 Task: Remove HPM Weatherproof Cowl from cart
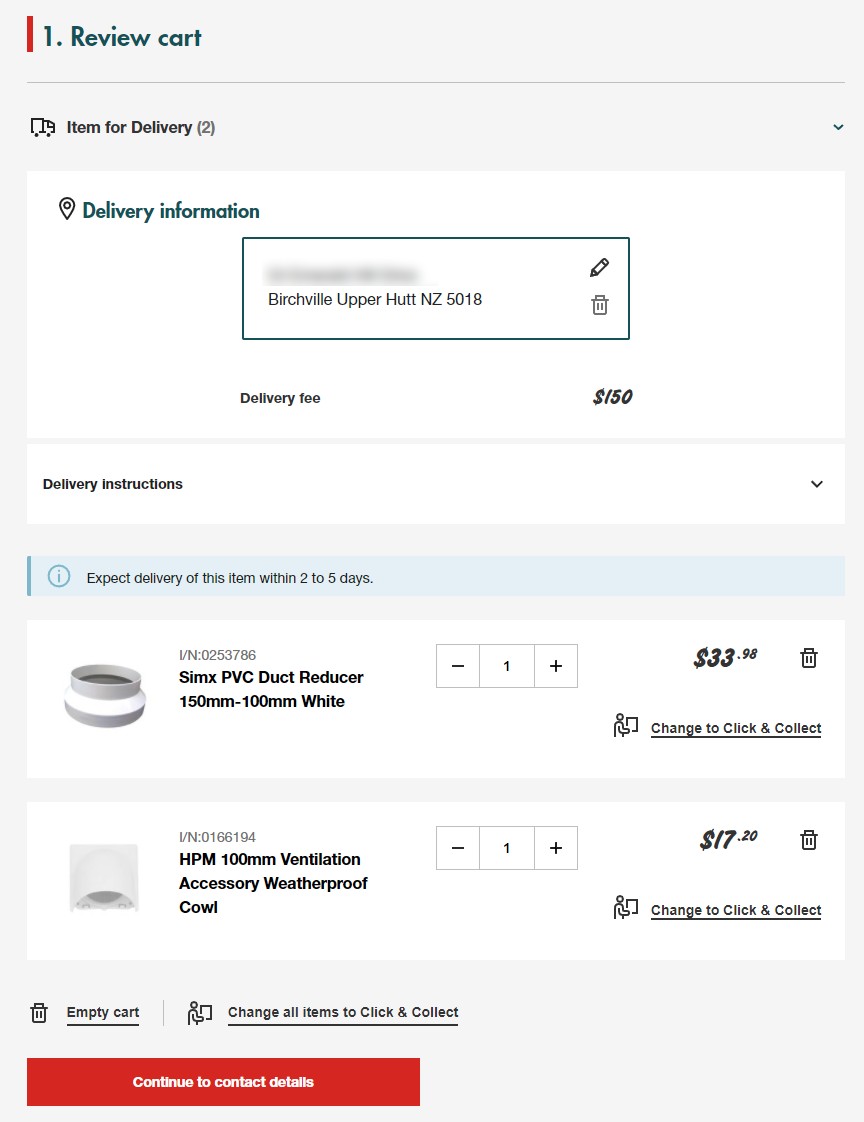(x=809, y=840)
